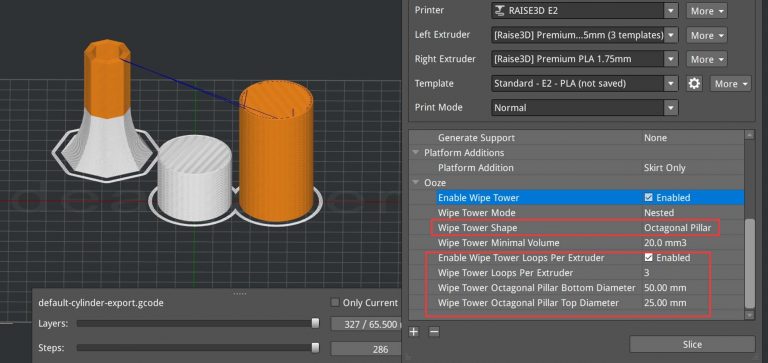The height and width of the screenshot is (363, 768).
Task: Check the Only Current checkbox
Action: click(x=335, y=303)
